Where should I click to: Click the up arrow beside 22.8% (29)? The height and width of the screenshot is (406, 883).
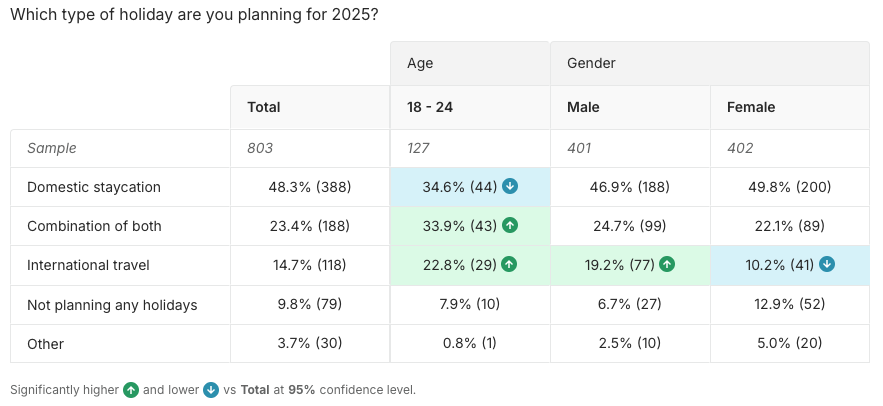[x=509, y=265]
